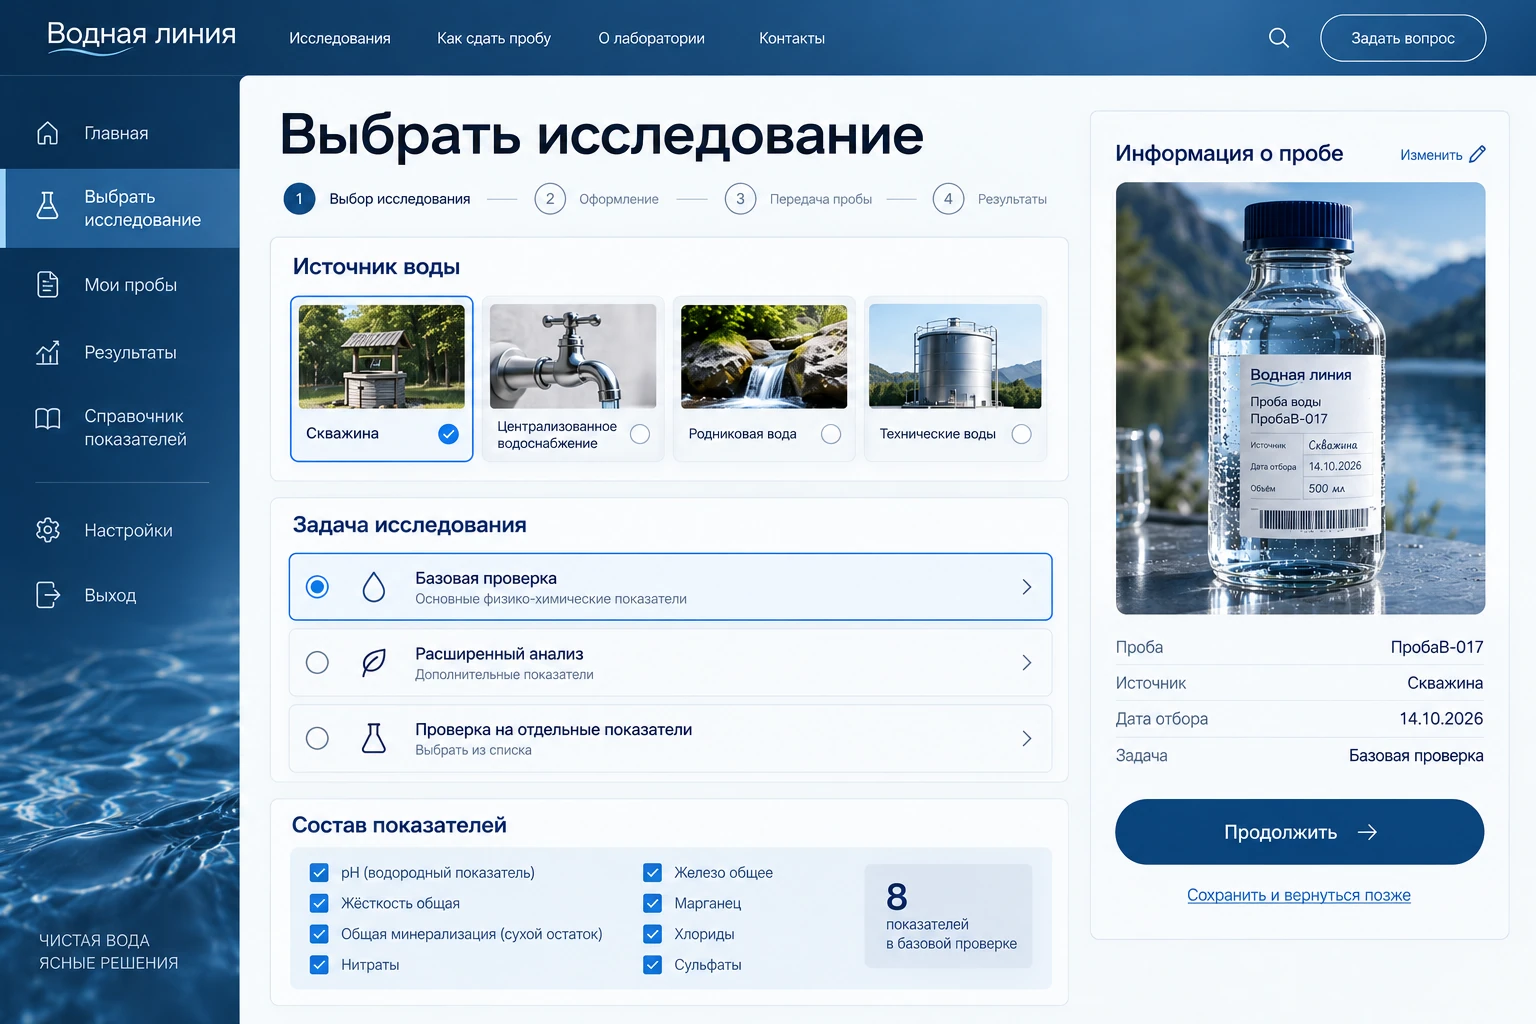Click the Изменить link
1536x1024 pixels.
point(1431,155)
